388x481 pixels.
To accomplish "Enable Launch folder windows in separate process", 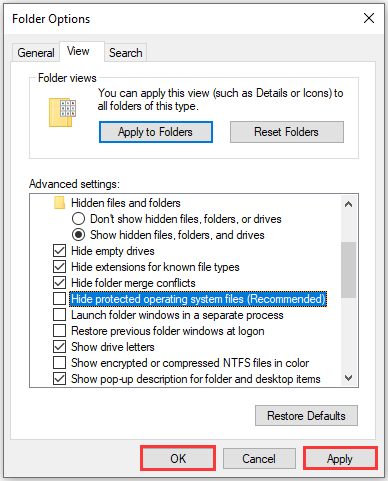I will [59, 315].
